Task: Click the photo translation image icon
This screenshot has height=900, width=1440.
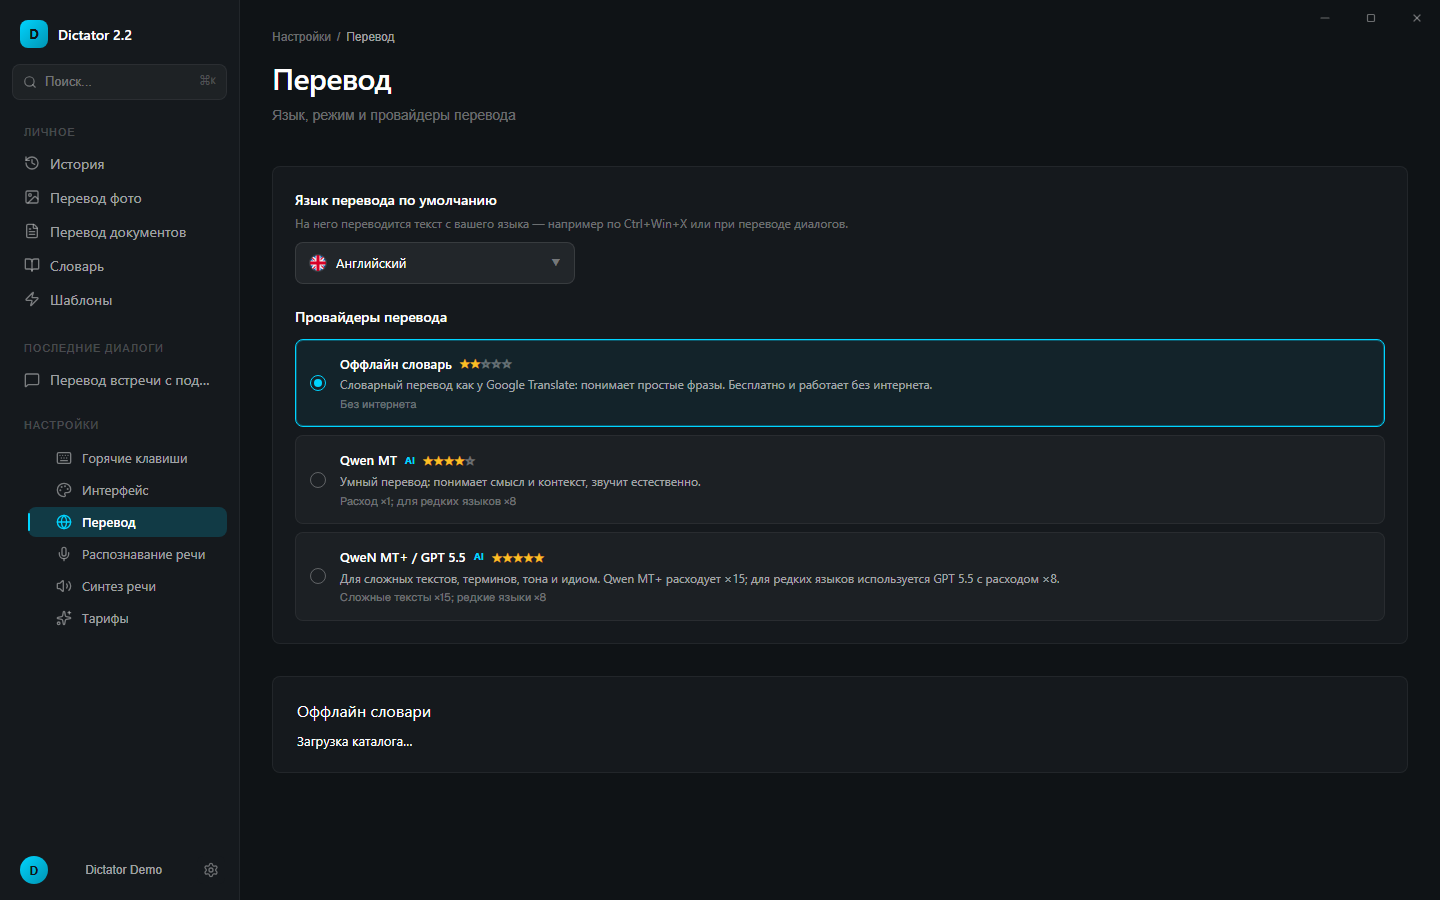Action: [32, 197]
